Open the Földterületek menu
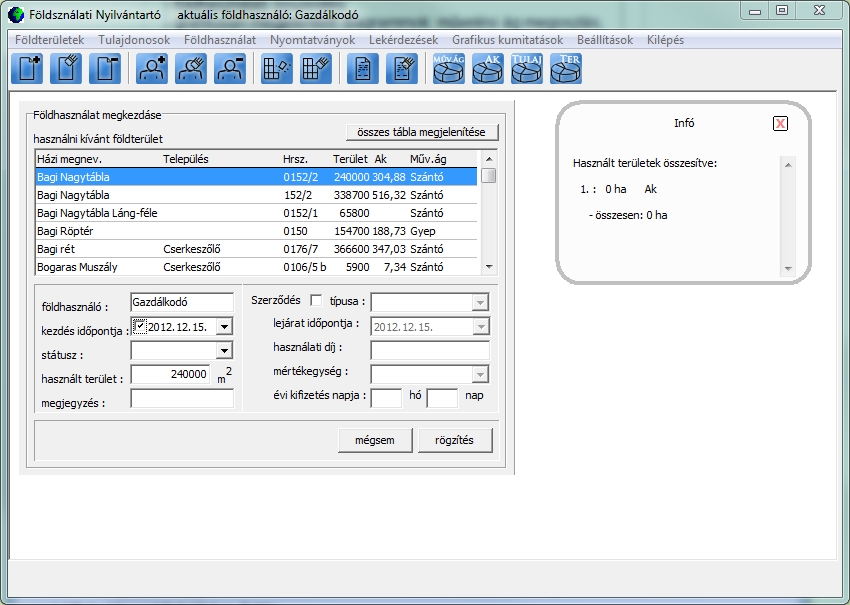Viewport: 850px width, 605px height. coord(49,40)
